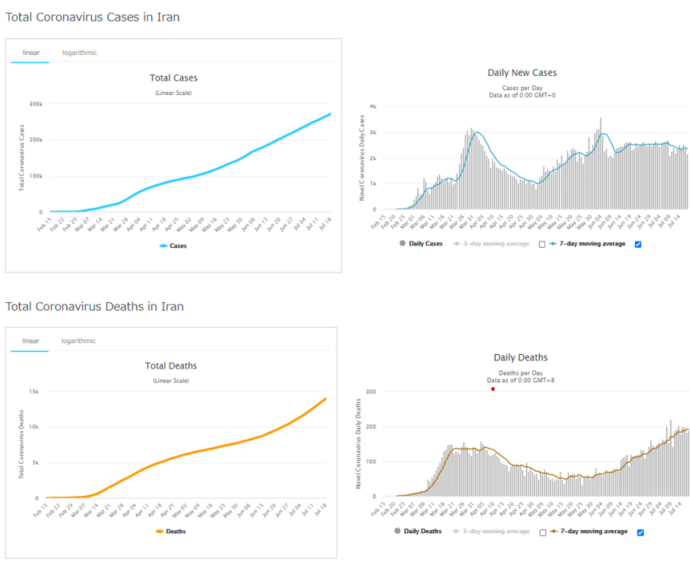The width and height of the screenshot is (690, 573).
Task: Uncheck 7-day moving average for Daily Cases
Action: click(x=638, y=244)
